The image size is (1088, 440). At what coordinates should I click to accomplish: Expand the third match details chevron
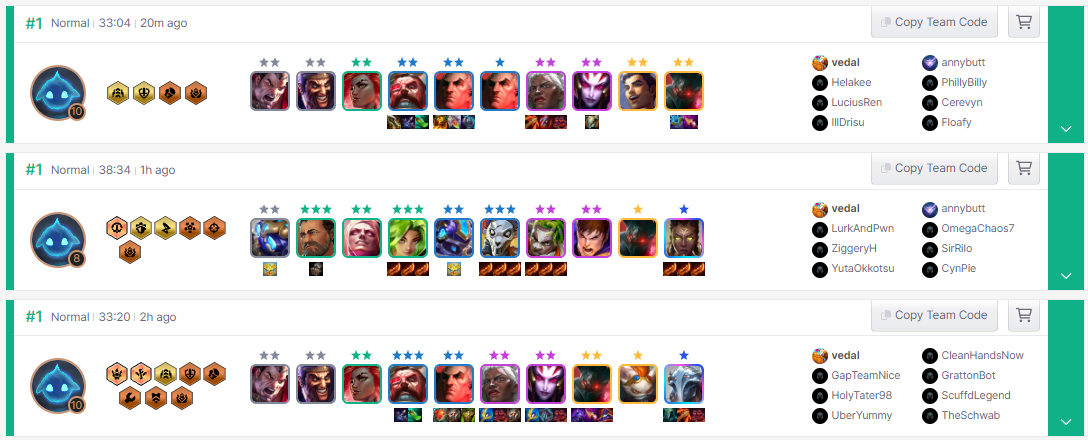click(x=1067, y=422)
